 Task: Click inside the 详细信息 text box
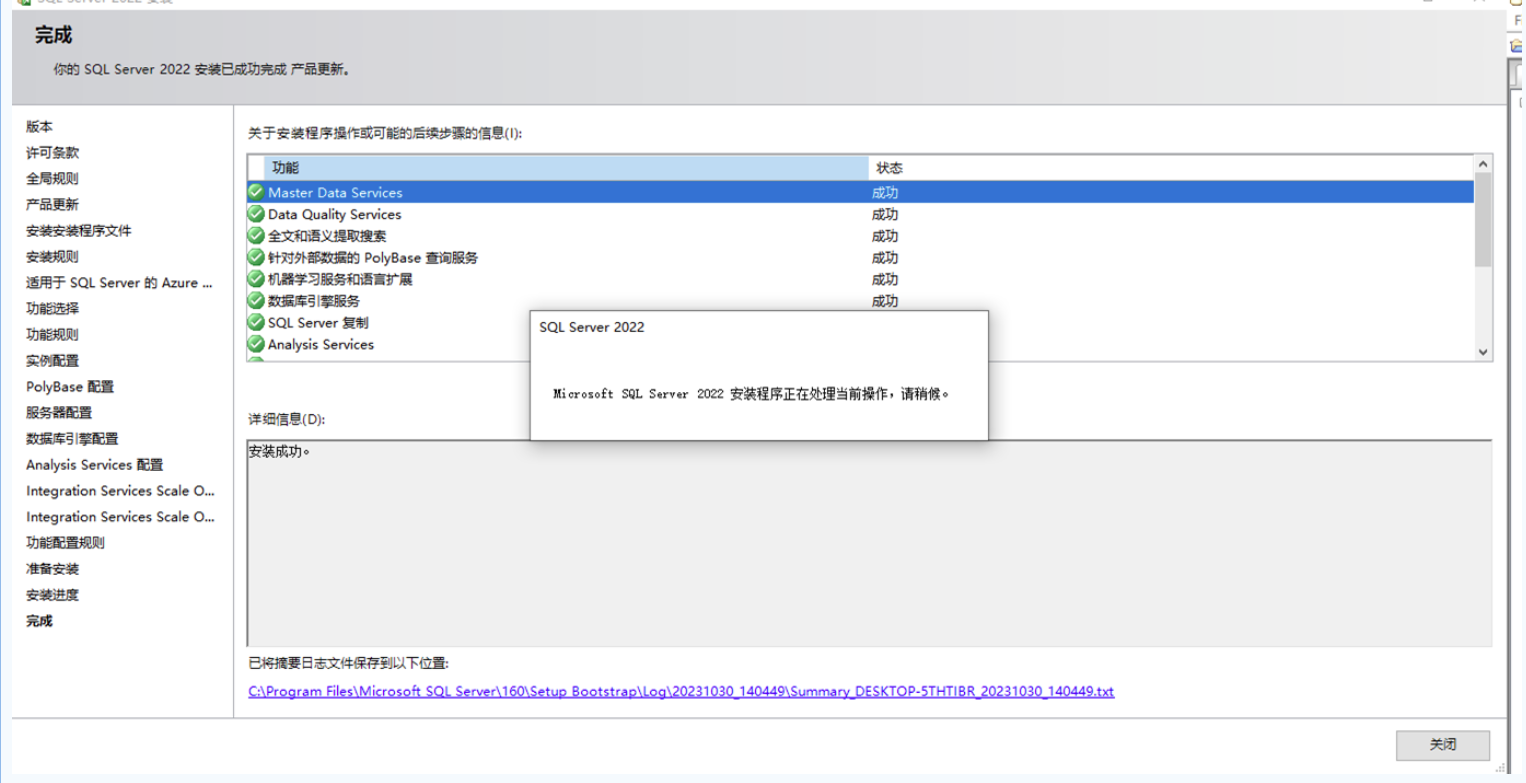click(869, 543)
